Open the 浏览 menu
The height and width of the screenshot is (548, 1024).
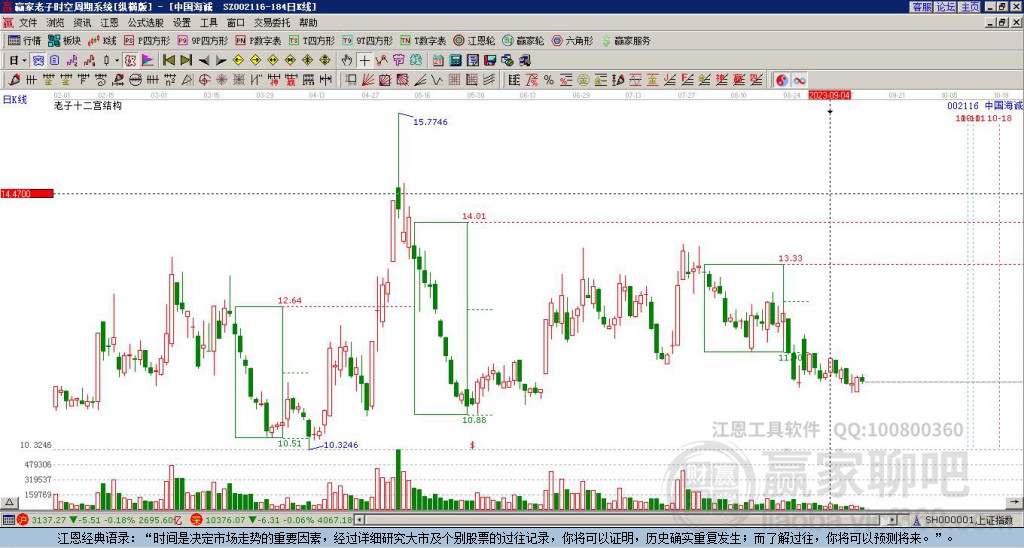coord(55,23)
